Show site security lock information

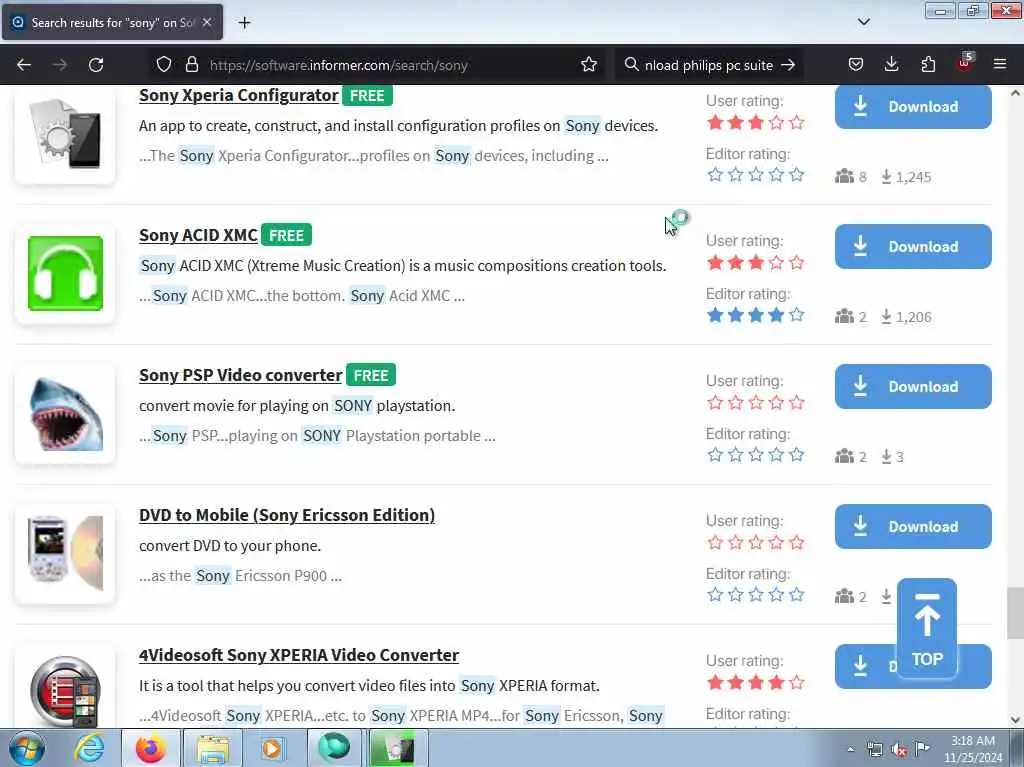click(191, 65)
